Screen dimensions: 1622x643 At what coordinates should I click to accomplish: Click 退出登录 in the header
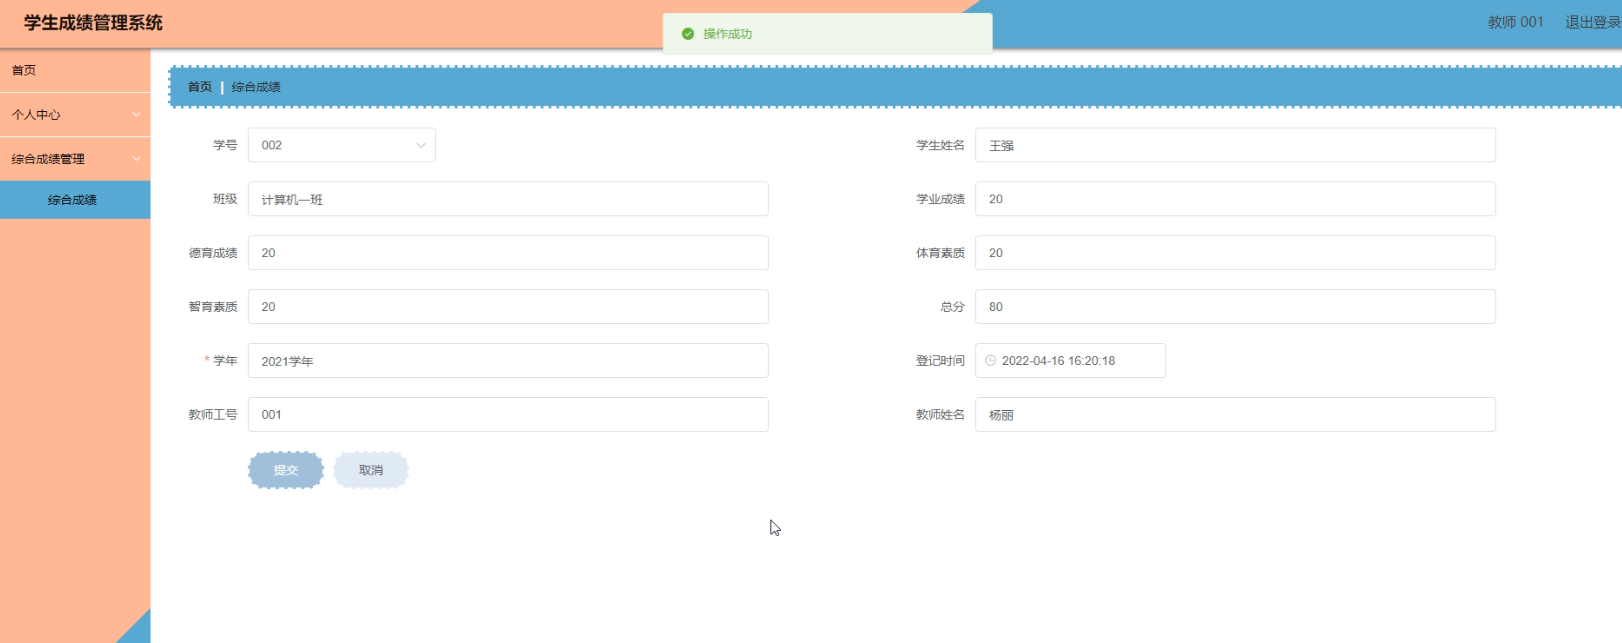[1592, 22]
